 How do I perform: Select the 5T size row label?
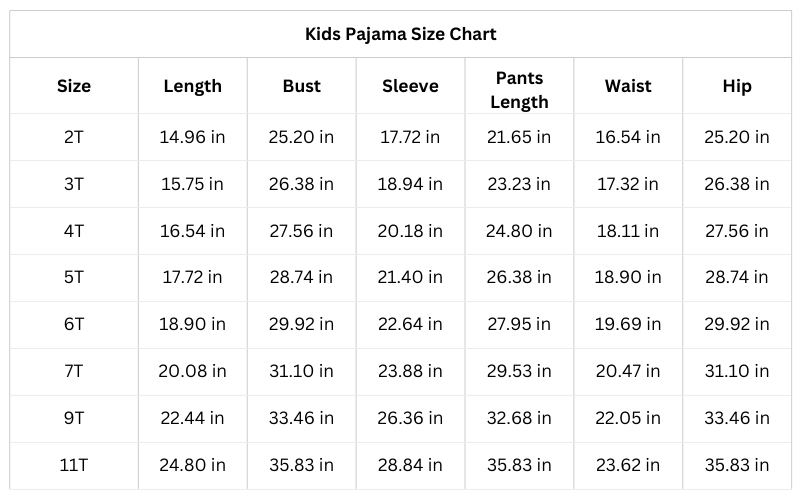click(73, 277)
